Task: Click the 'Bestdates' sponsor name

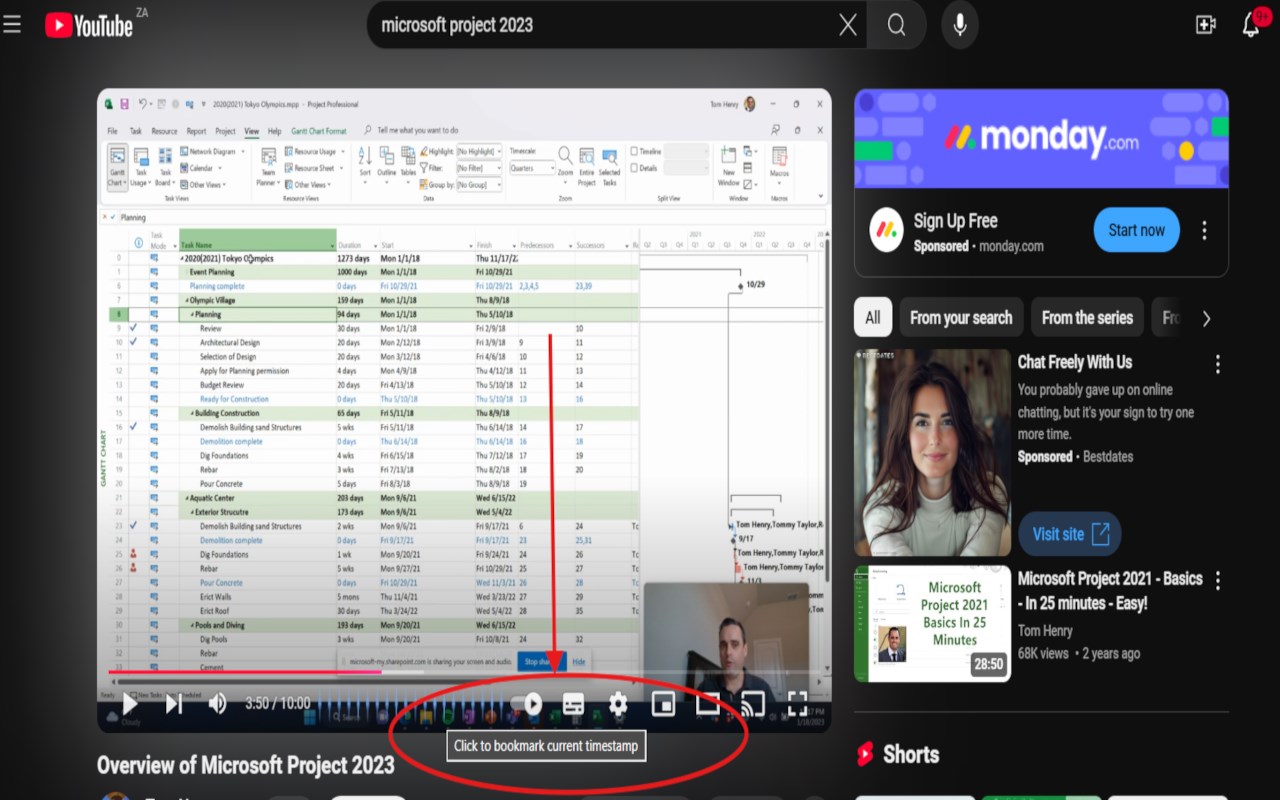Action: tap(1108, 457)
